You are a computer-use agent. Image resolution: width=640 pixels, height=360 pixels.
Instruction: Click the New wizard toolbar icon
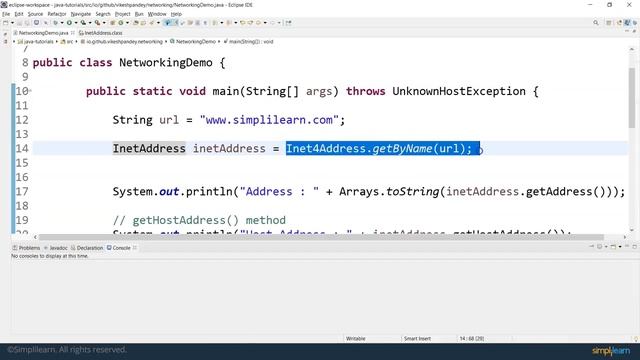click(5, 23)
